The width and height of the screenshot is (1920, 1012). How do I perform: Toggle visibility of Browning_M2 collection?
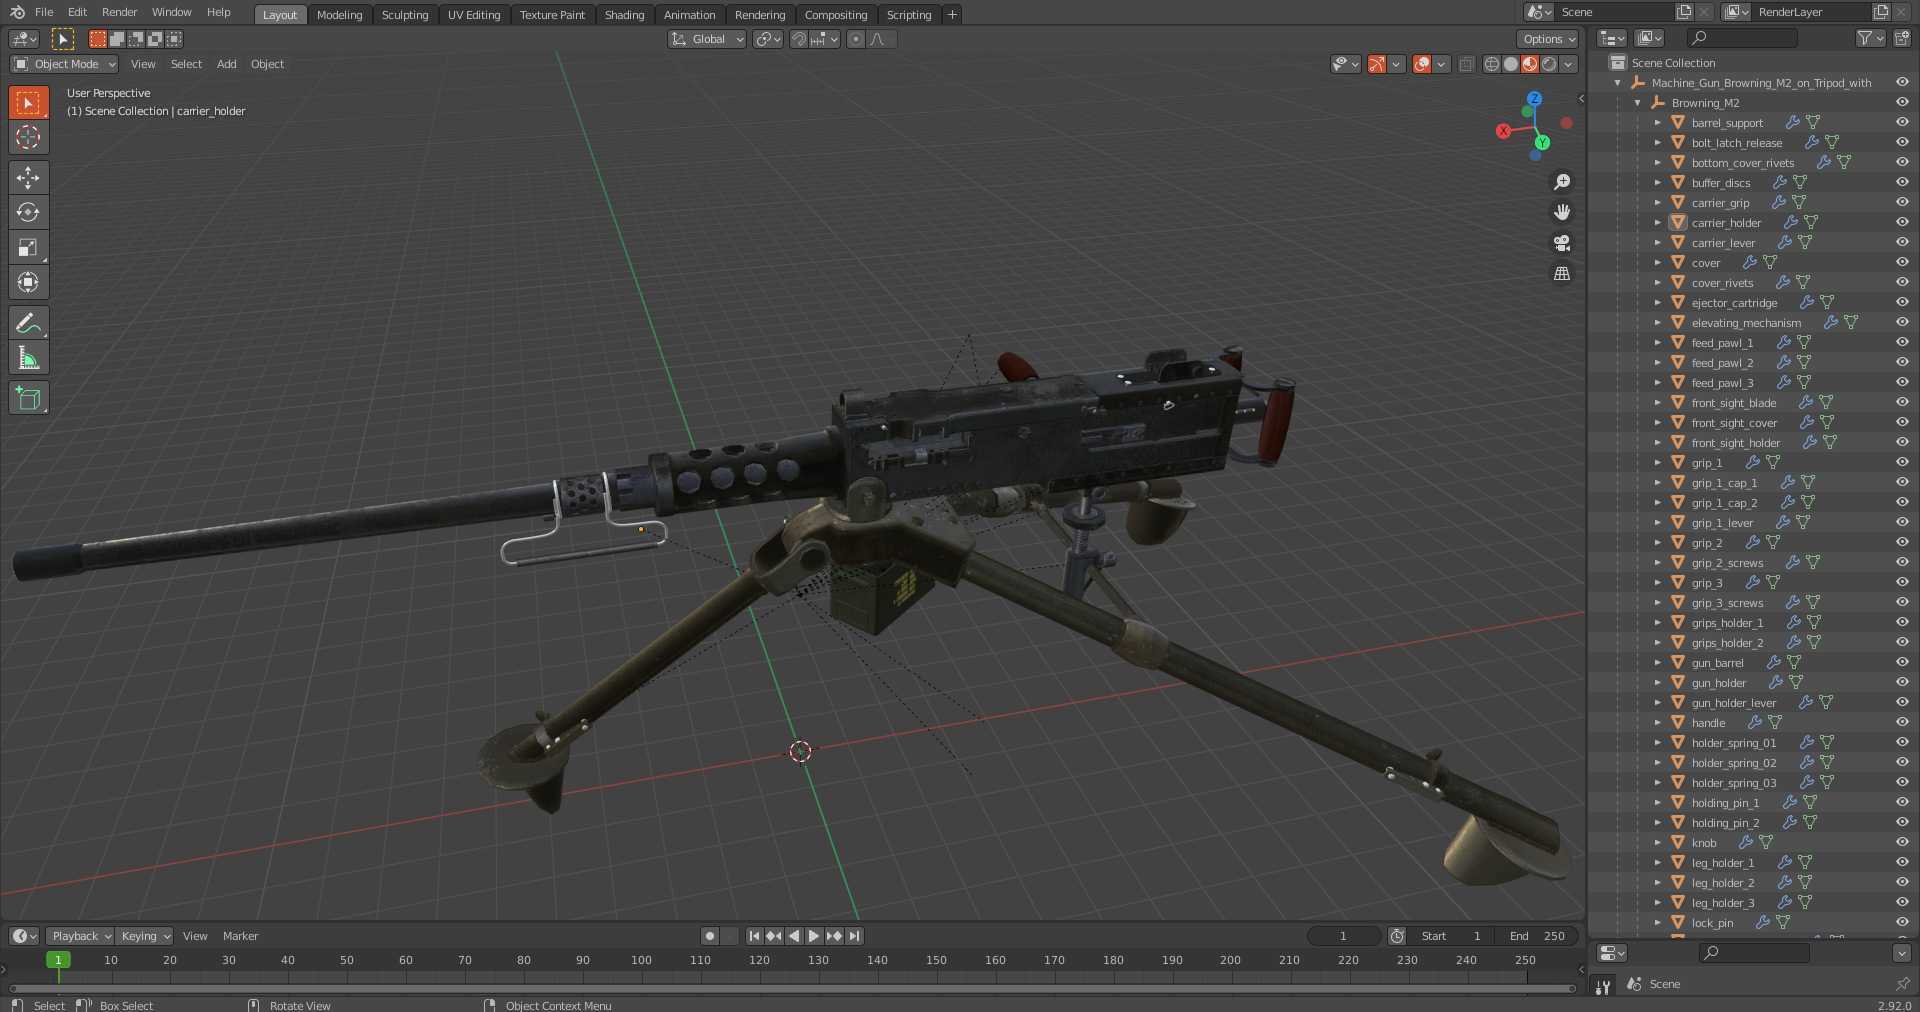1902,102
